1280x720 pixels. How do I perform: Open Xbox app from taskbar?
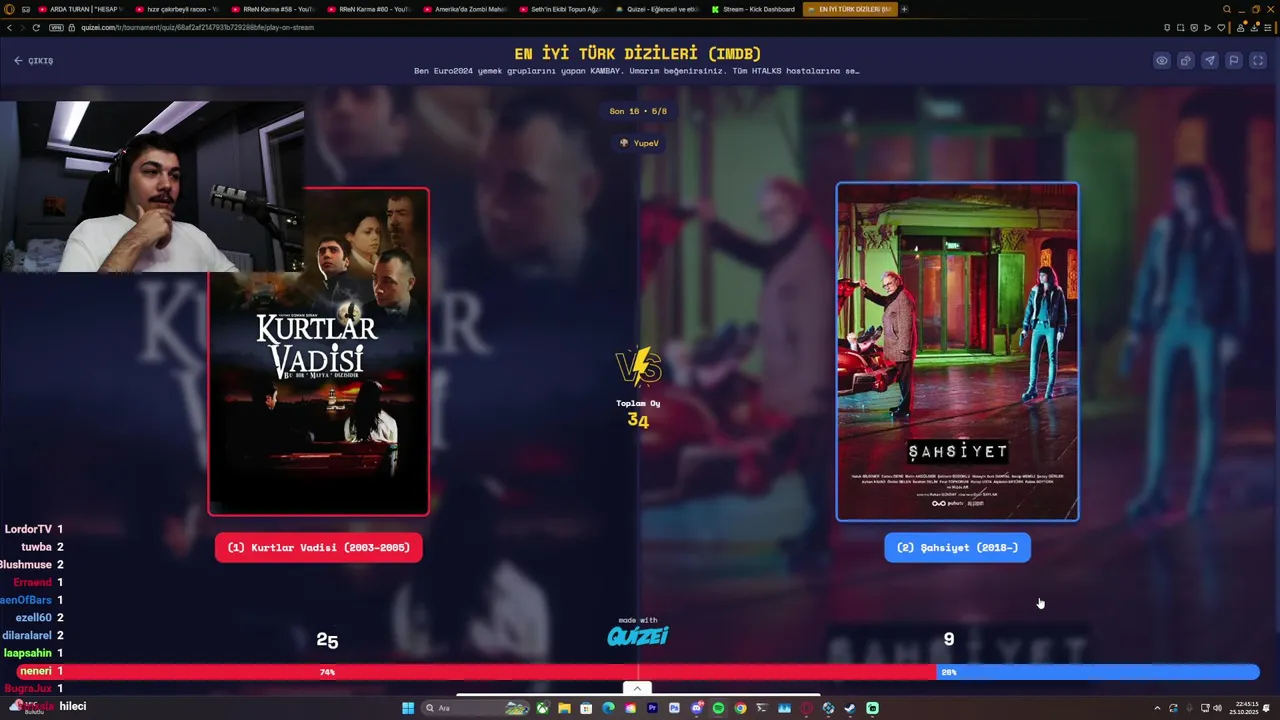(x=542, y=708)
